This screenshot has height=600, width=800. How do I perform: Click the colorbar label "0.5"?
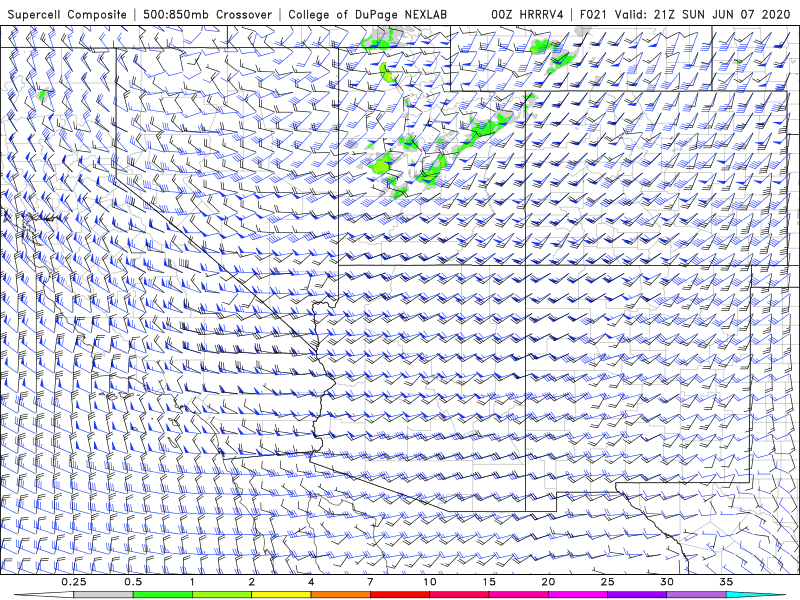click(133, 582)
